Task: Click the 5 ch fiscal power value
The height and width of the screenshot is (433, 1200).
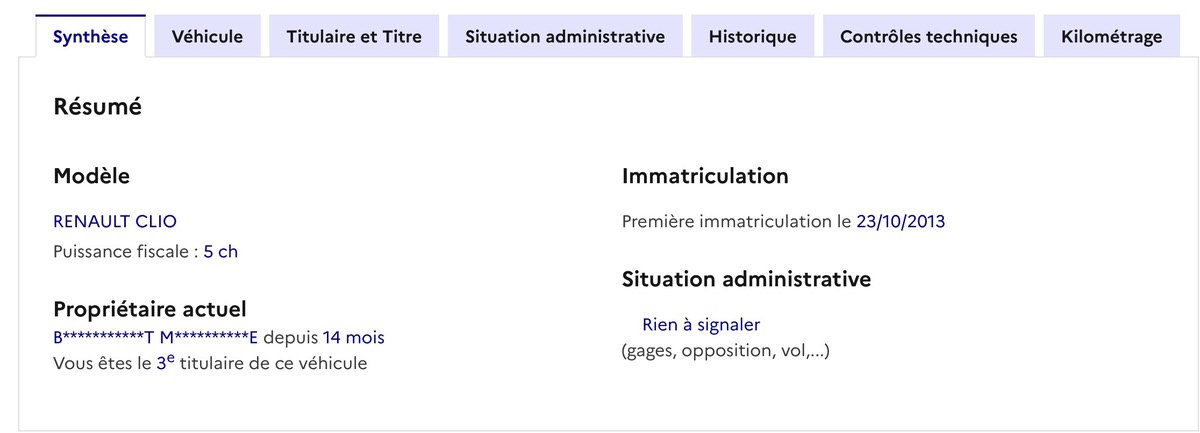Action: click(x=221, y=252)
